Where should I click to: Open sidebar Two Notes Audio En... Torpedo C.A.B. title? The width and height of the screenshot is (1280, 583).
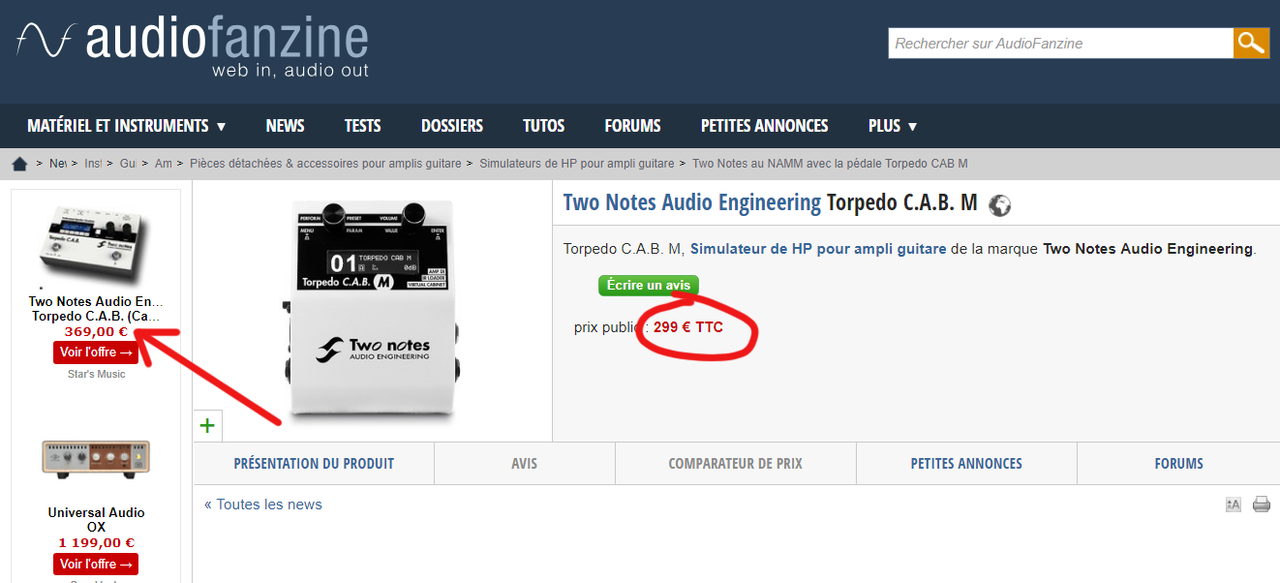(x=96, y=309)
